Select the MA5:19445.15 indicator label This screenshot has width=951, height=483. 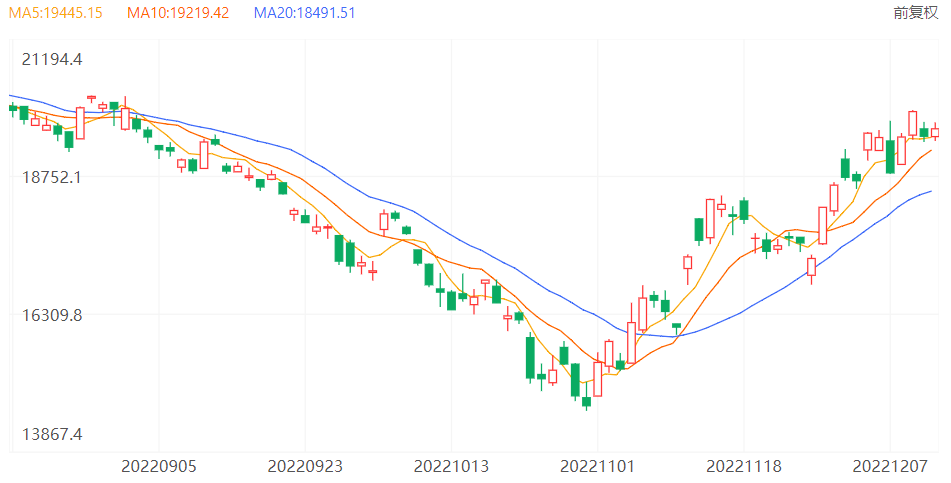(55, 13)
